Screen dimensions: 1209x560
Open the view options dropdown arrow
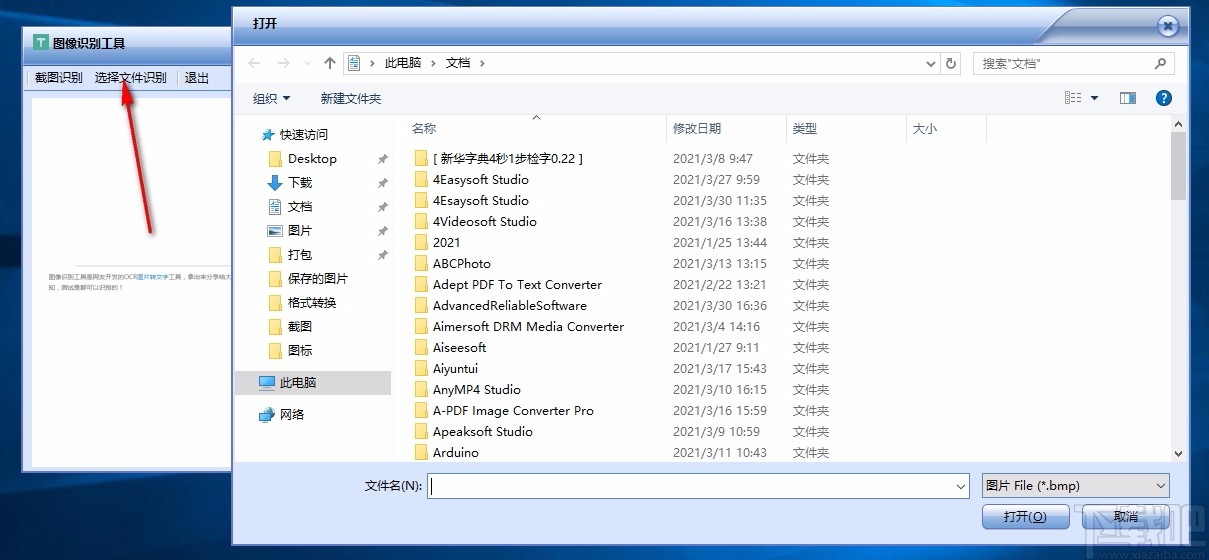pos(1094,98)
